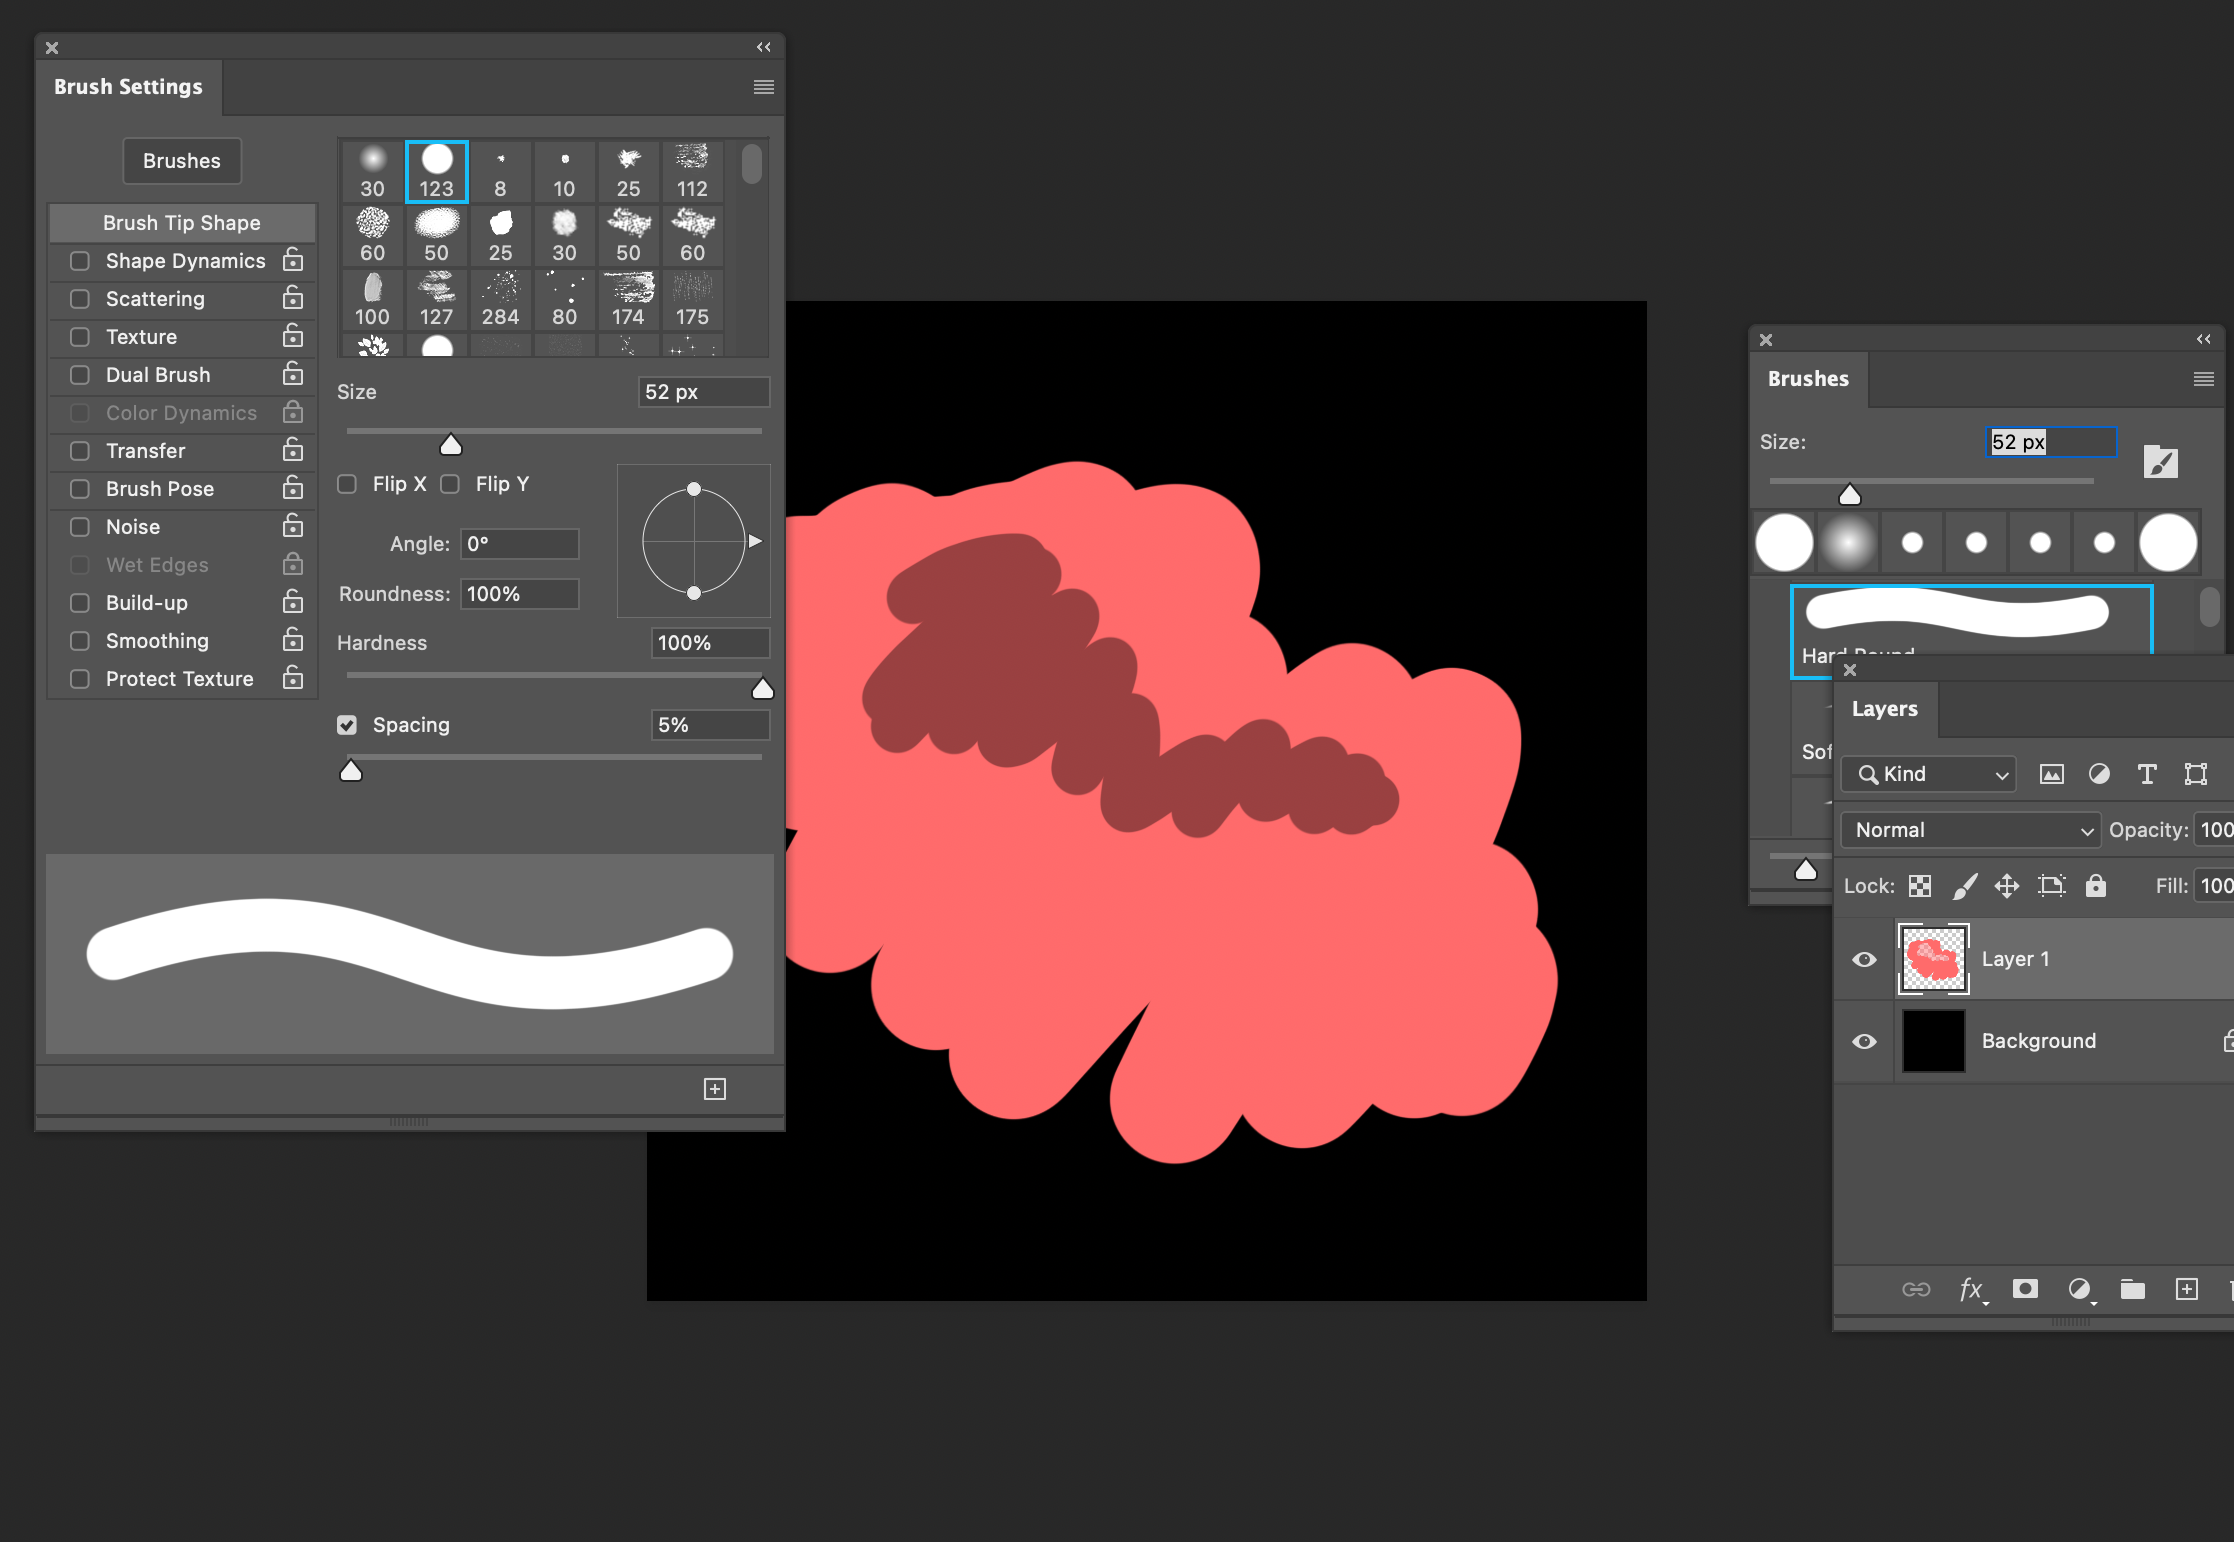Click lock image pixels brush icon
This screenshot has height=1542, width=2234.
pos(1964,886)
